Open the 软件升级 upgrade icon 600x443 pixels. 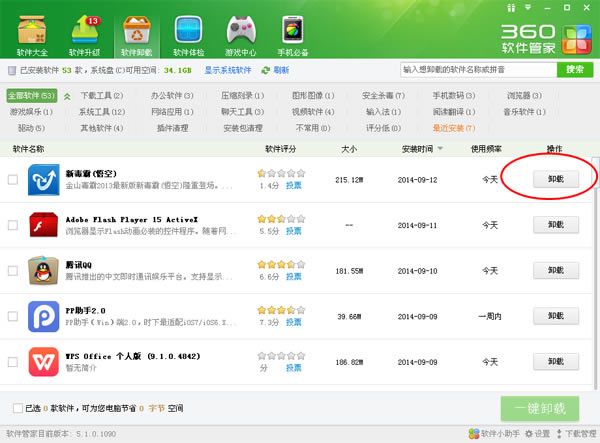pyautogui.click(x=84, y=35)
